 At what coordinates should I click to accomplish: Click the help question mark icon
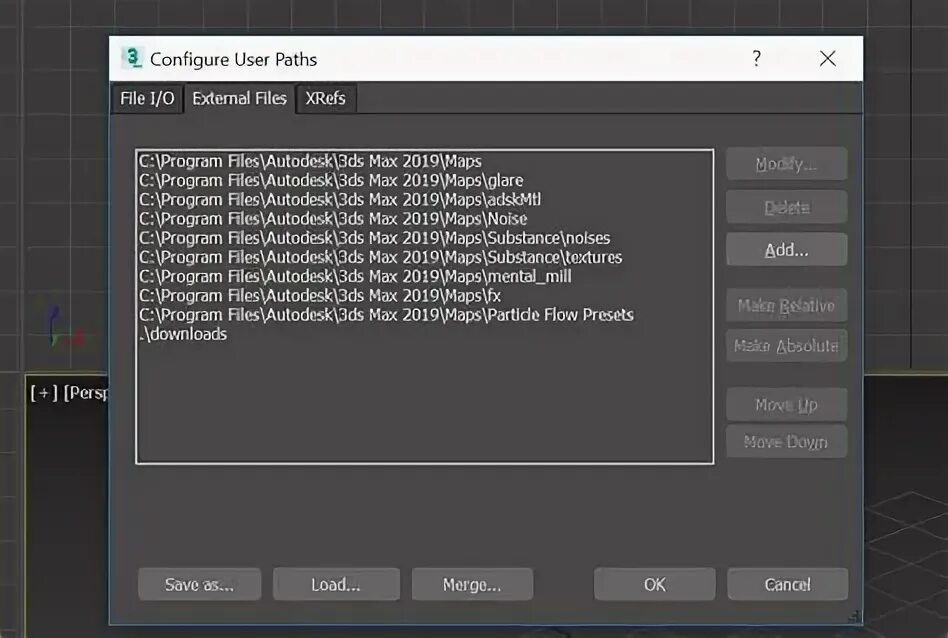click(756, 59)
